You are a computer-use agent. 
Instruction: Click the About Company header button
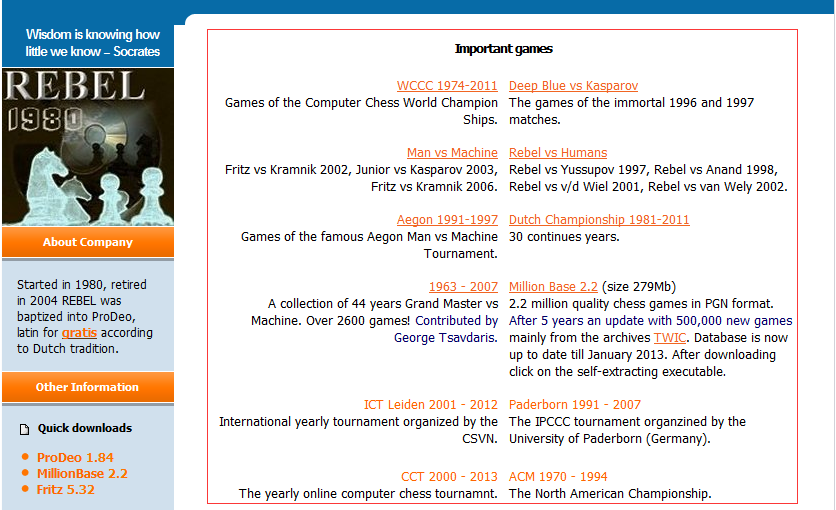[88, 242]
